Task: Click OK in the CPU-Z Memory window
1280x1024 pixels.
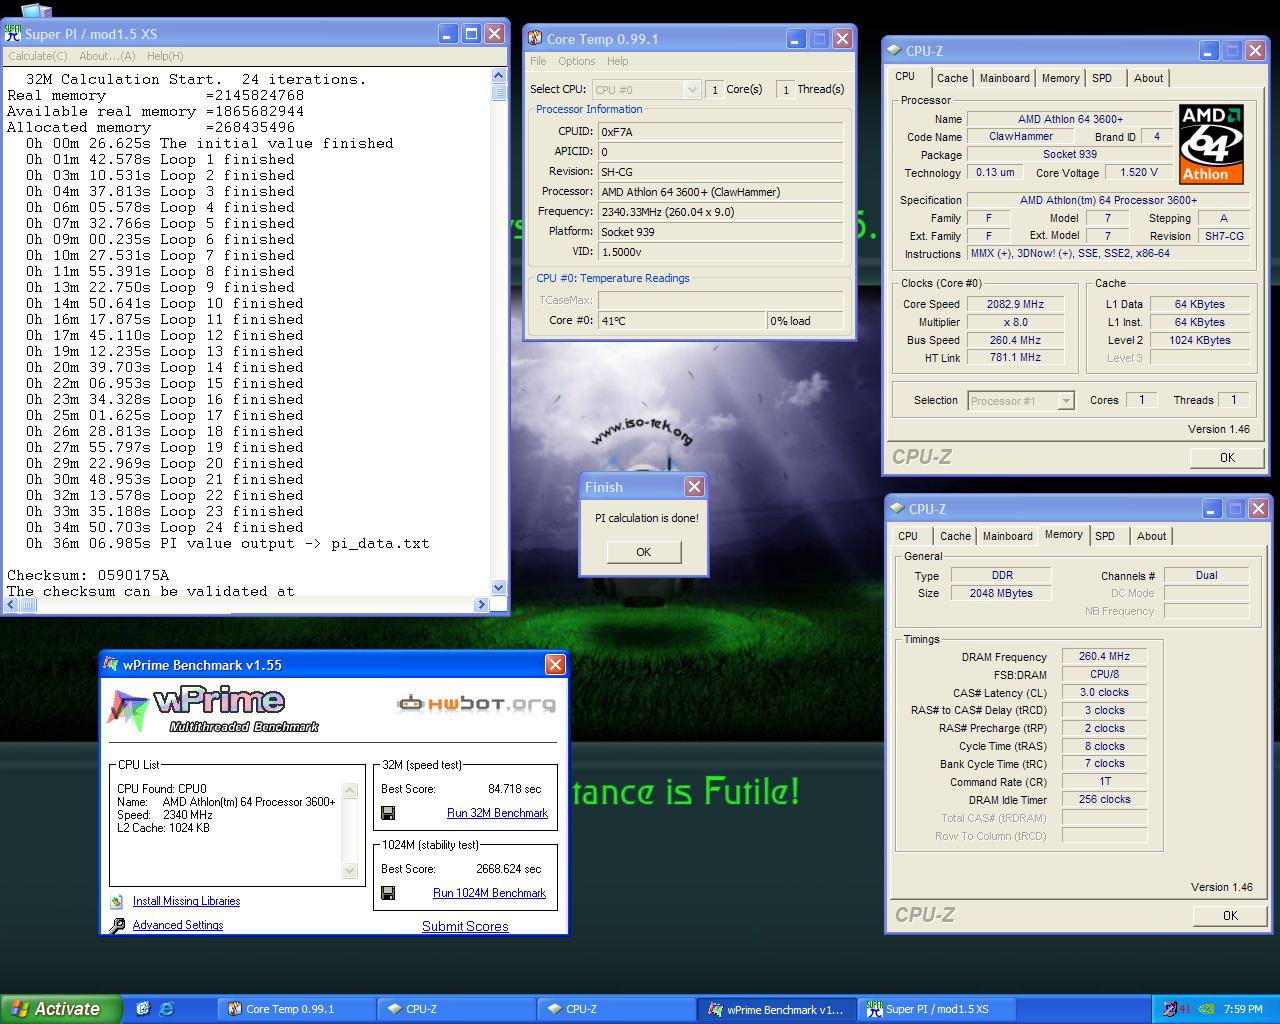Action: (x=1230, y=915)
